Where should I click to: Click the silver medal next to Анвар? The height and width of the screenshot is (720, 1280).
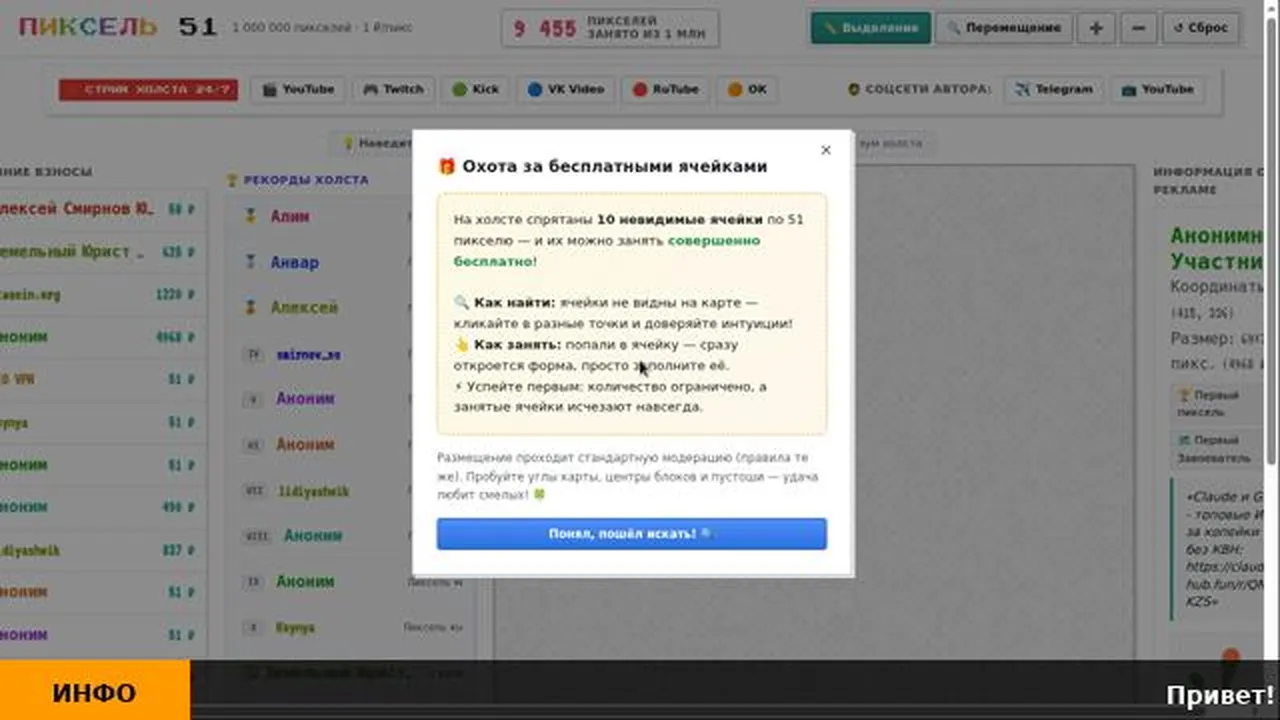coord(251,262)
